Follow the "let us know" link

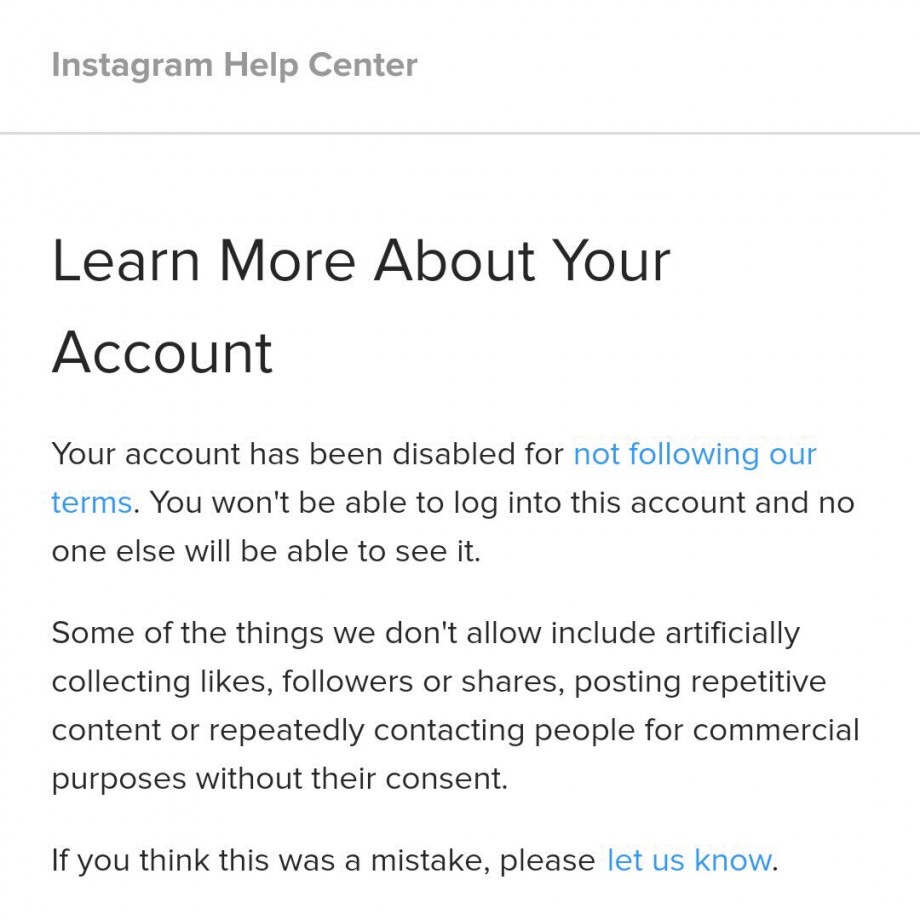tap(689, 861)
